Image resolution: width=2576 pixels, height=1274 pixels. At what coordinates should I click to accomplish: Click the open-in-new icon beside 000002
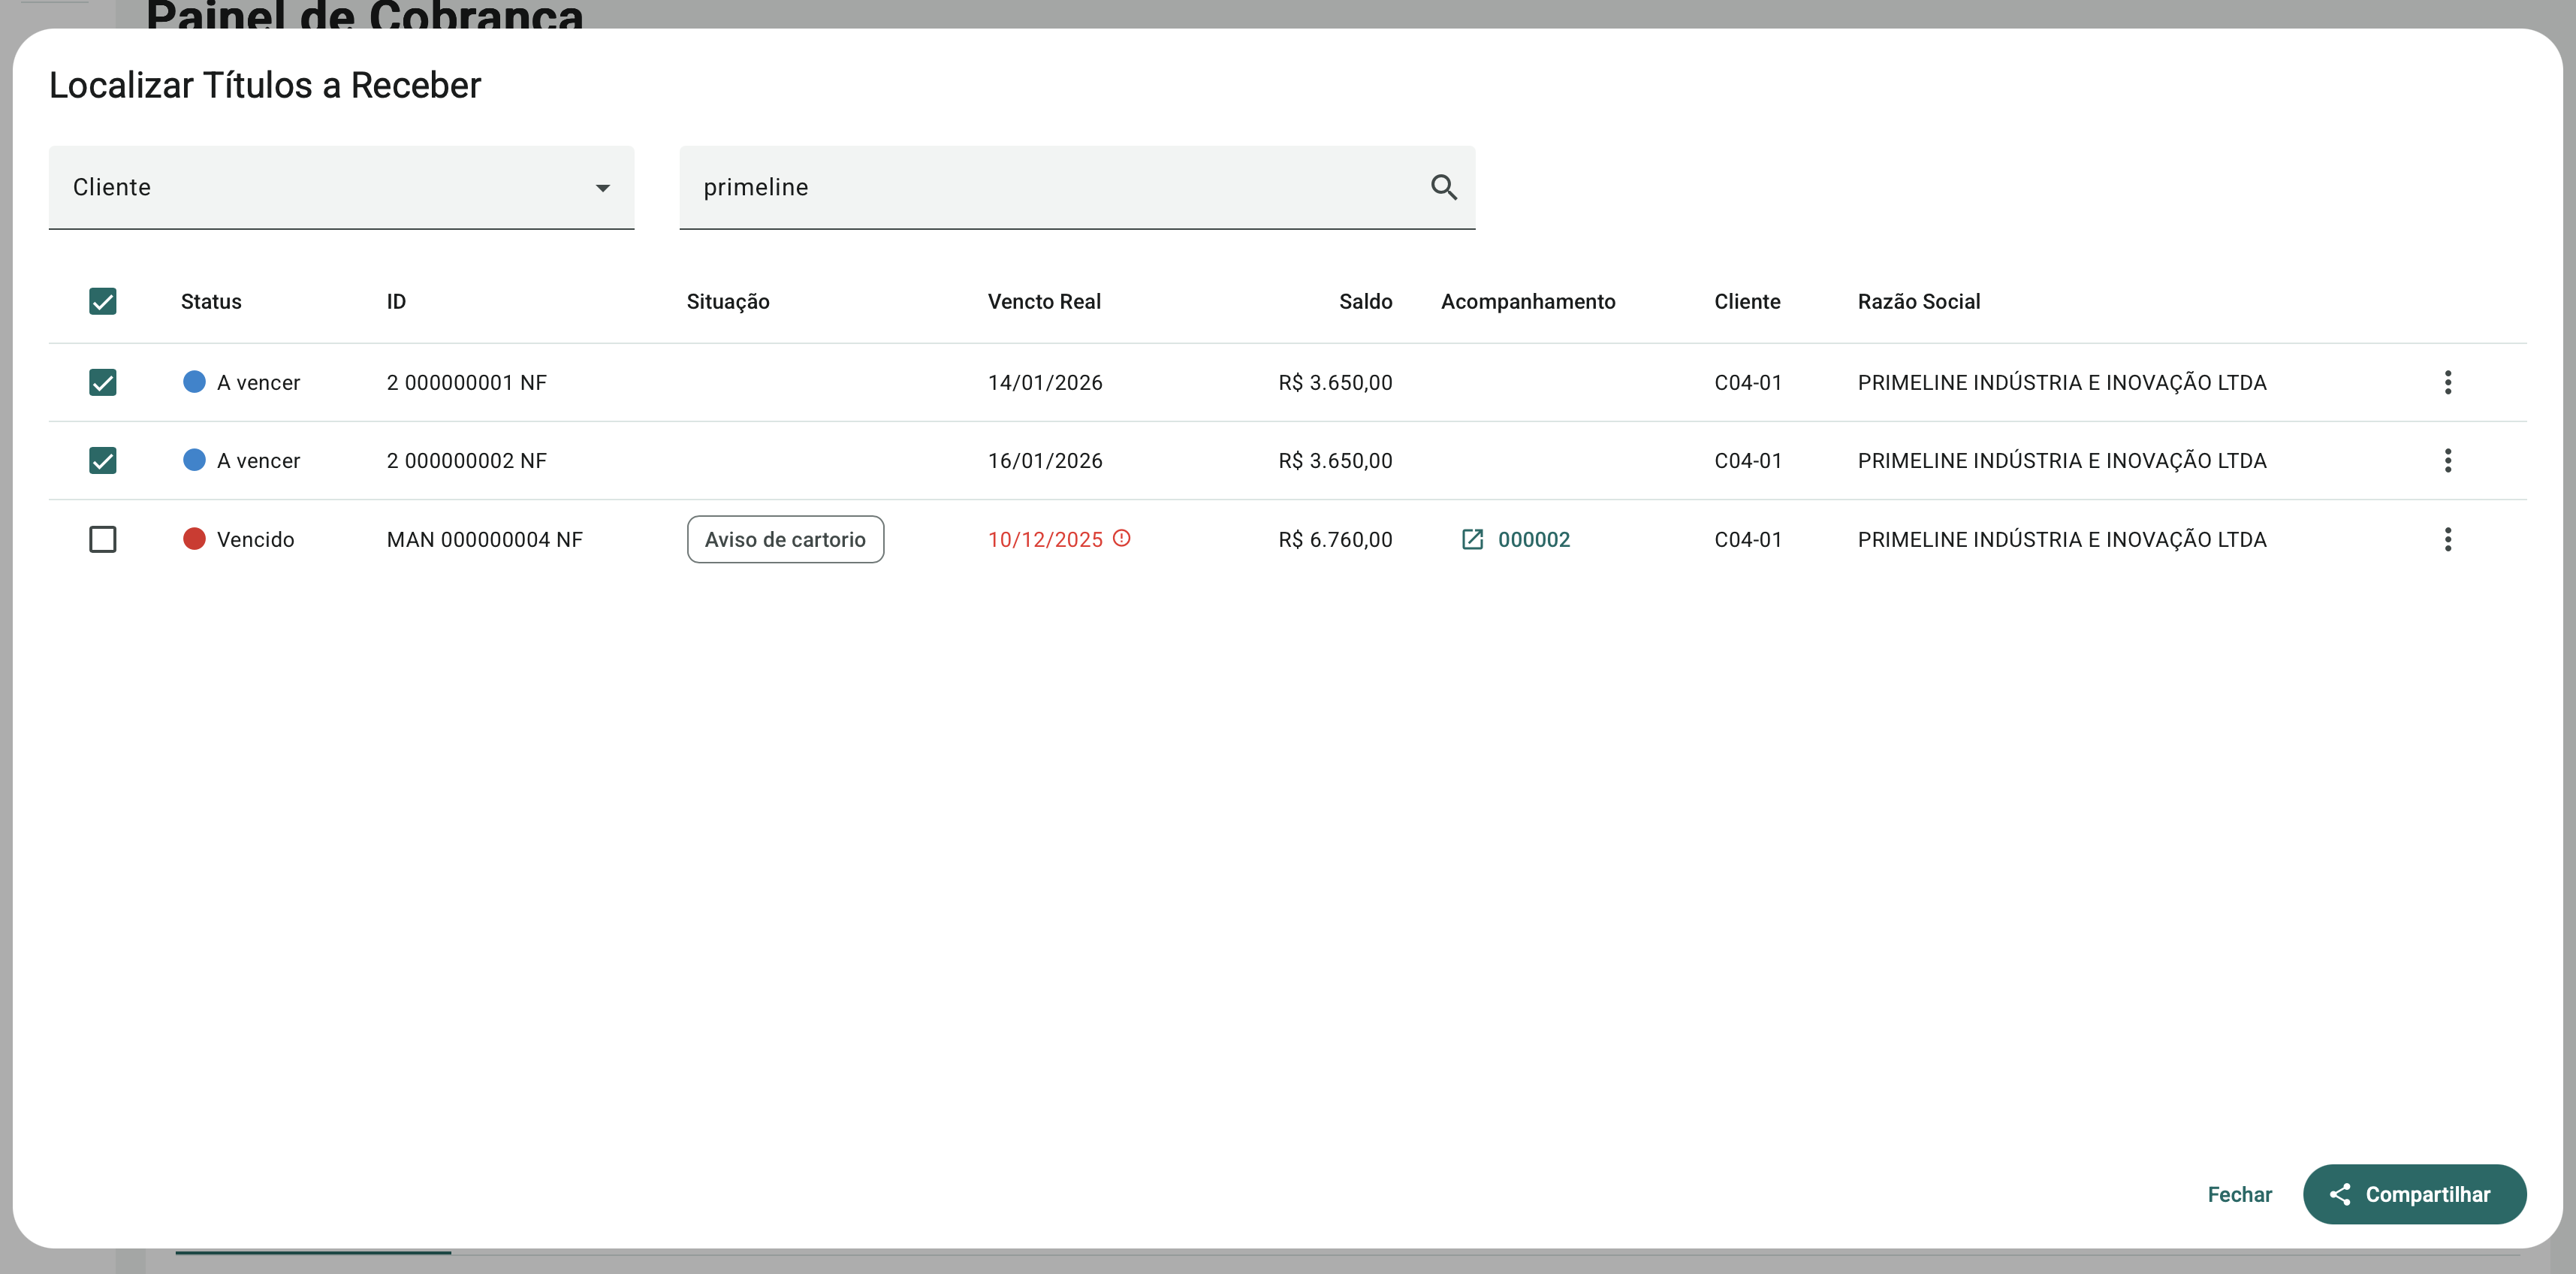(x=1472, y=539)
